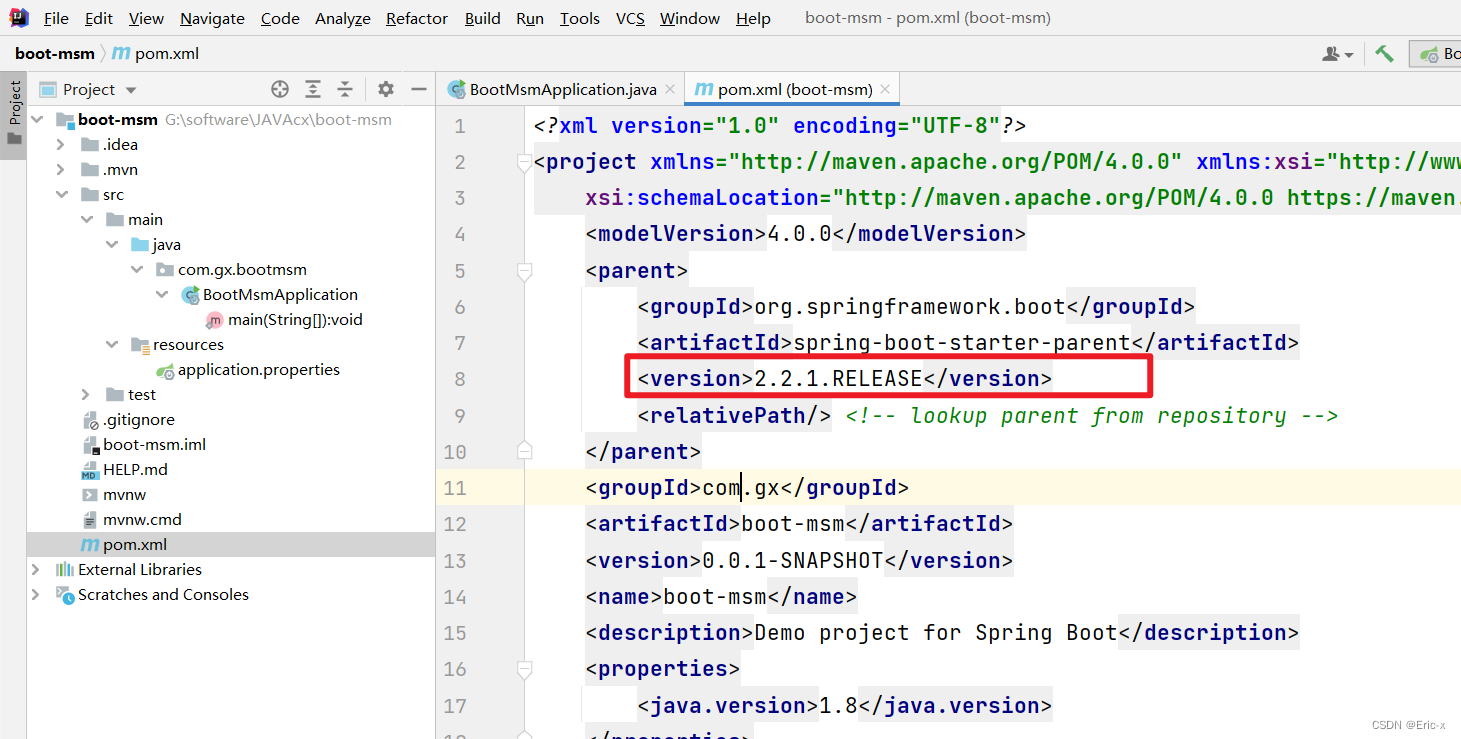This screenshot has width=1461, height=739.
Task: Collapse the main folder
Action: click(87, 219)
